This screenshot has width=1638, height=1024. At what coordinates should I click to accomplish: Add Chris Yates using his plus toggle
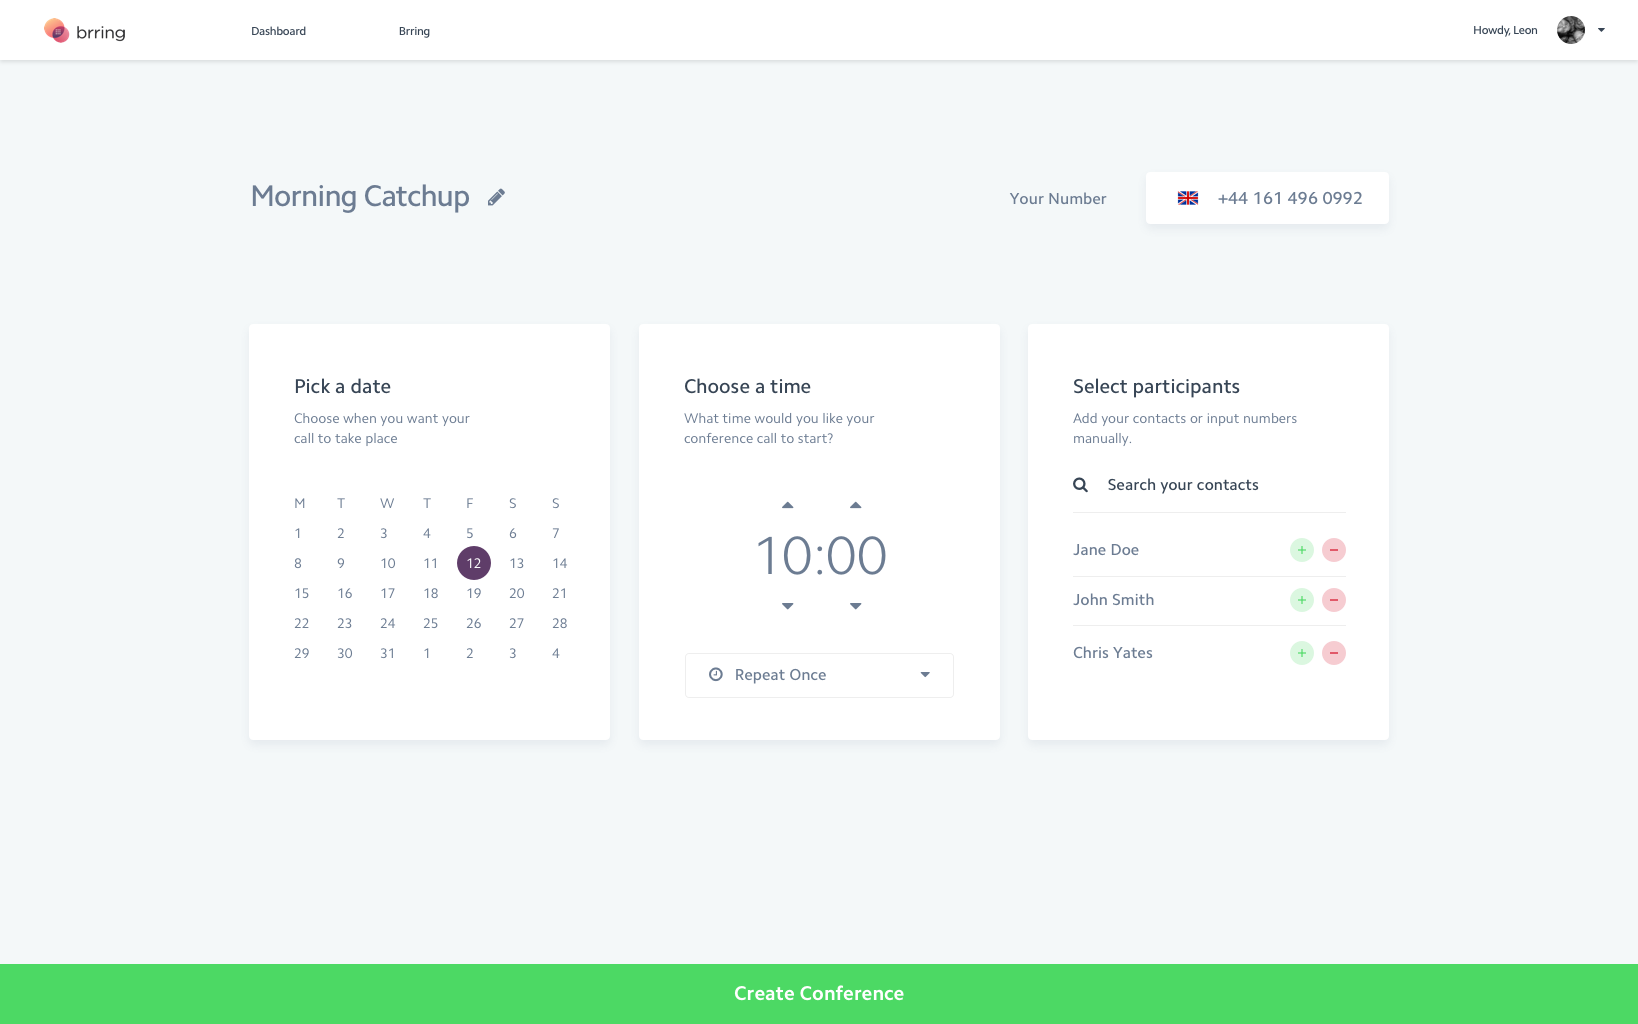pyautogui.click(x=1301, y=653)
